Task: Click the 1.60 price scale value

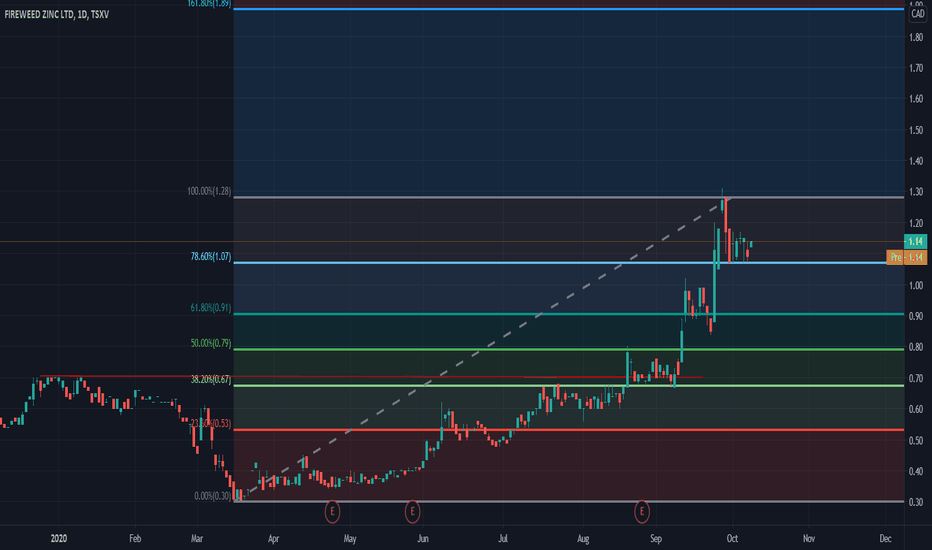Action: (916, 99)
